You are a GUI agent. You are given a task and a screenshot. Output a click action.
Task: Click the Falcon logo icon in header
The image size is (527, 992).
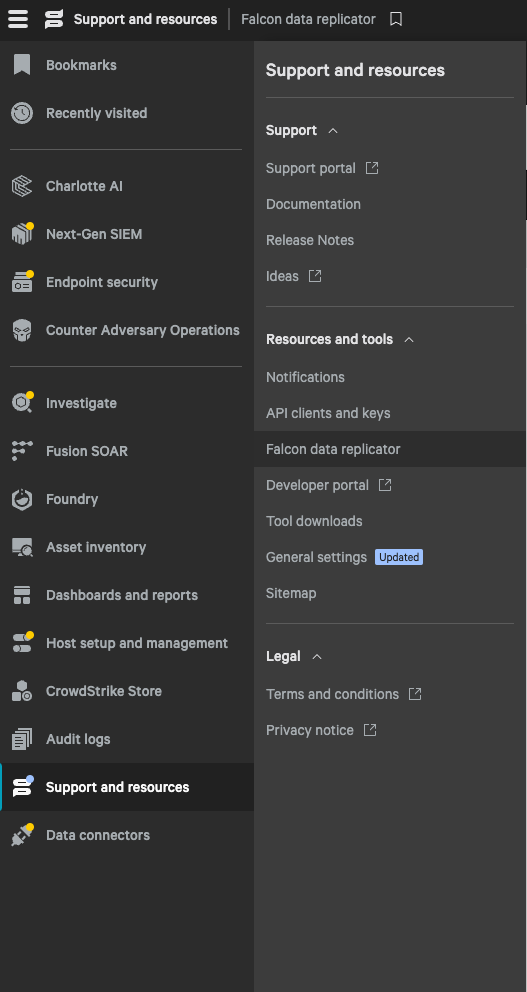[x=54, y=20]
